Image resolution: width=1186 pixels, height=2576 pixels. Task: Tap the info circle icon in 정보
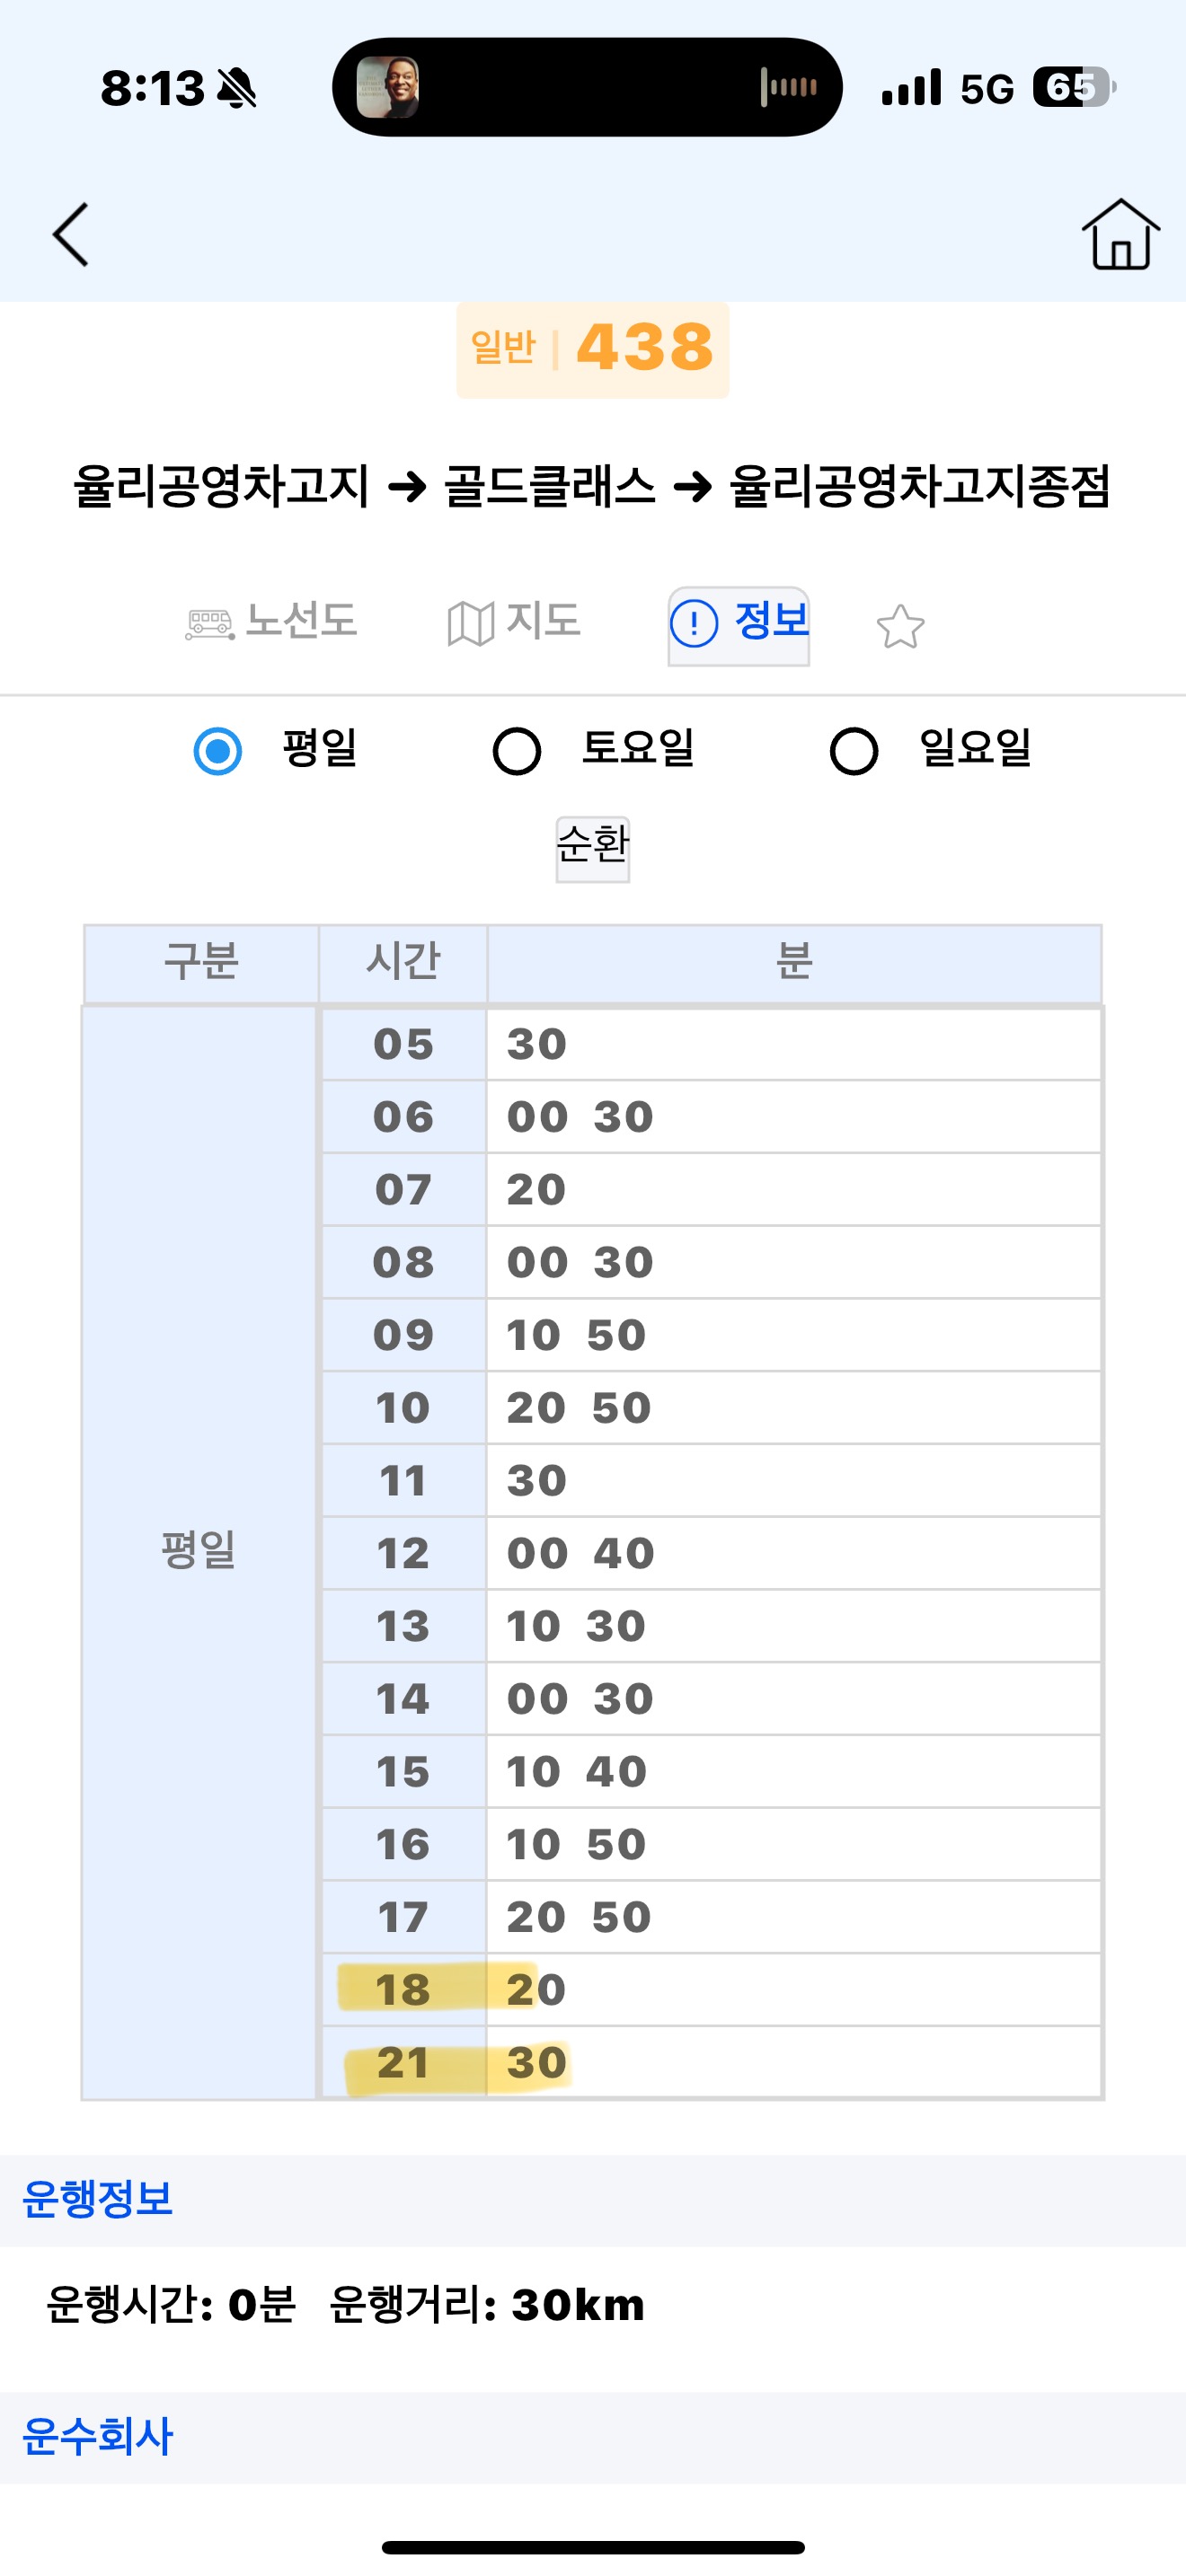point(694,624)
